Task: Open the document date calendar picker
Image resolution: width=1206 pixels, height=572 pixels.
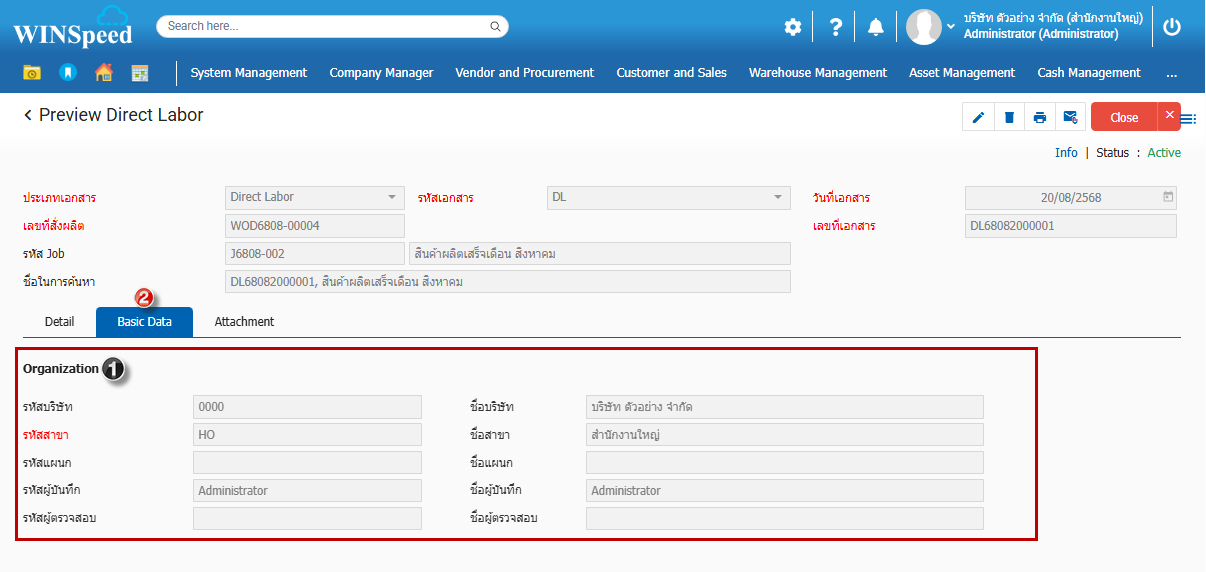Action: 1168,197
